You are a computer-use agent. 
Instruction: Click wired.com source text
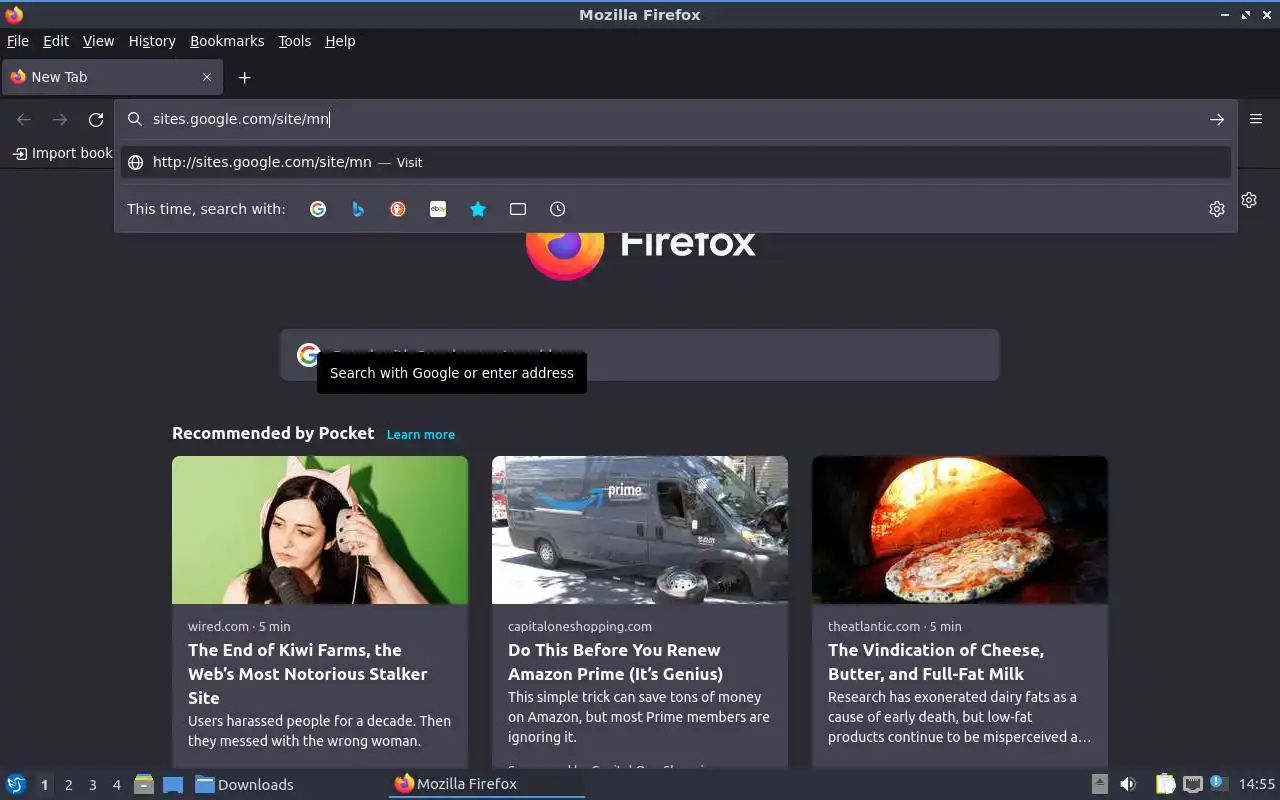point(218,626)
